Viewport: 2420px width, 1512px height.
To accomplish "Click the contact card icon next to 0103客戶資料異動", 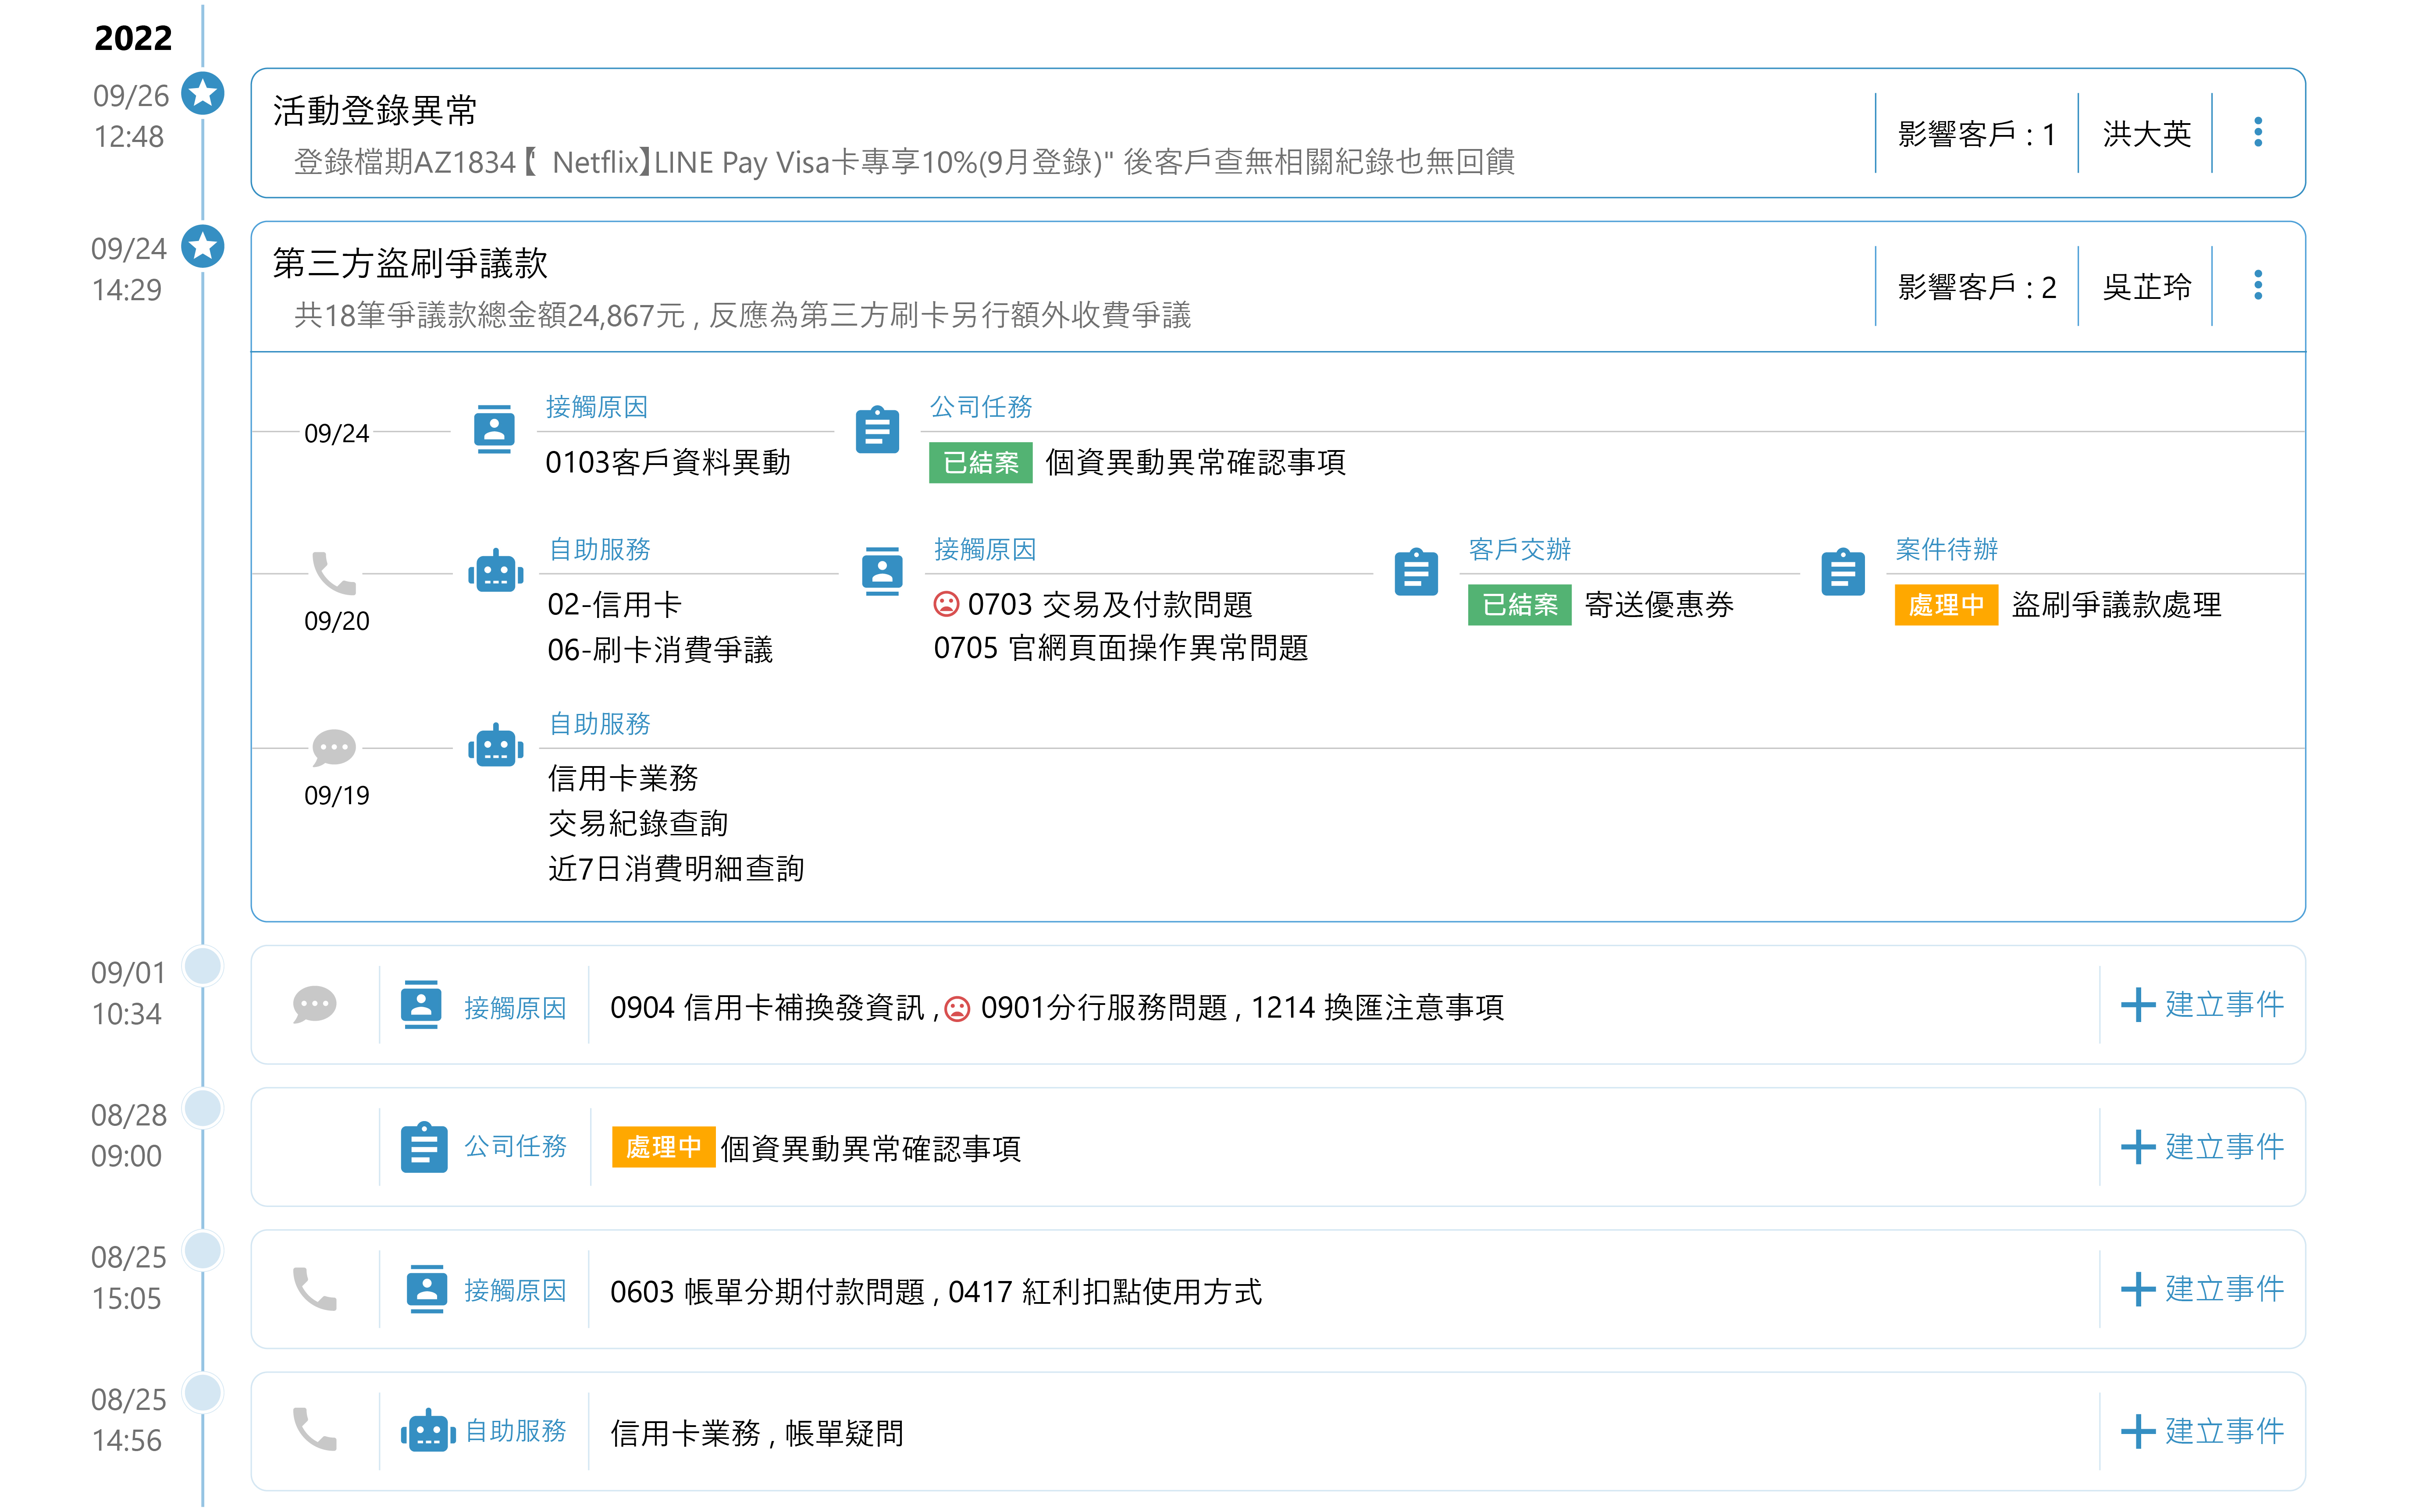I will point(494,430).
